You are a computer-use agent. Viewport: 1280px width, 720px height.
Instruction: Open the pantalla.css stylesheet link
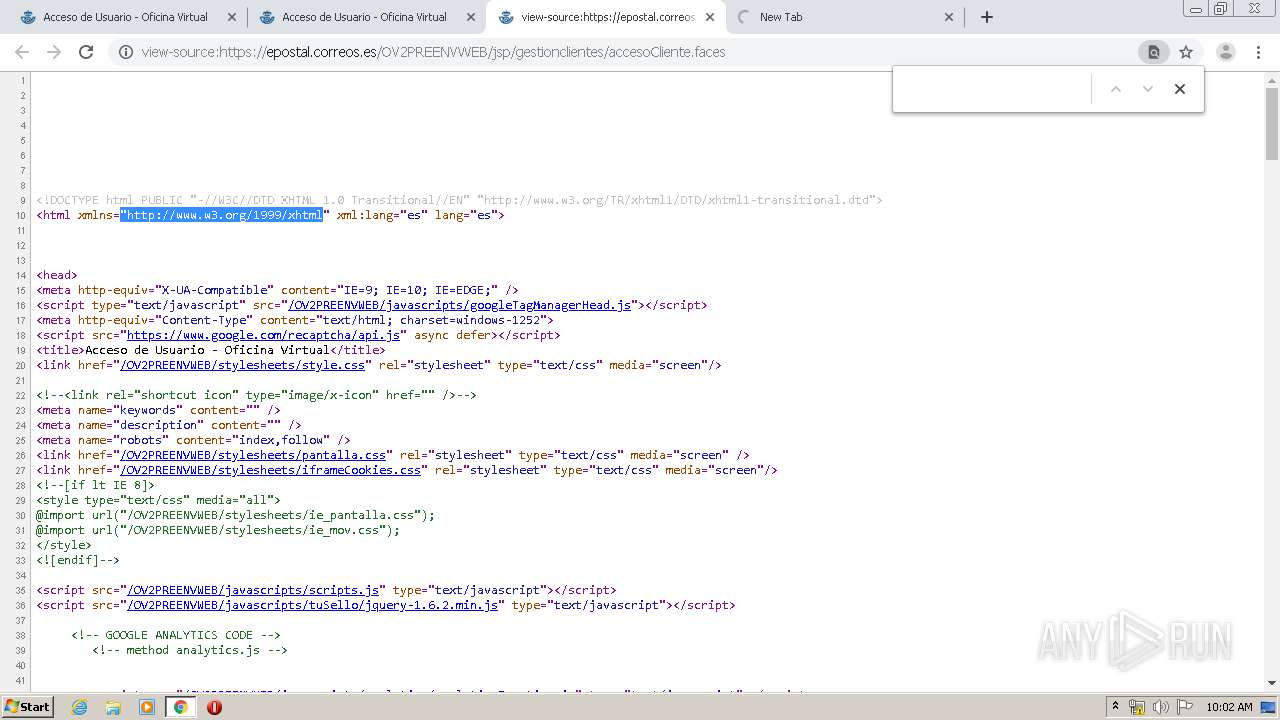point(254,455)
